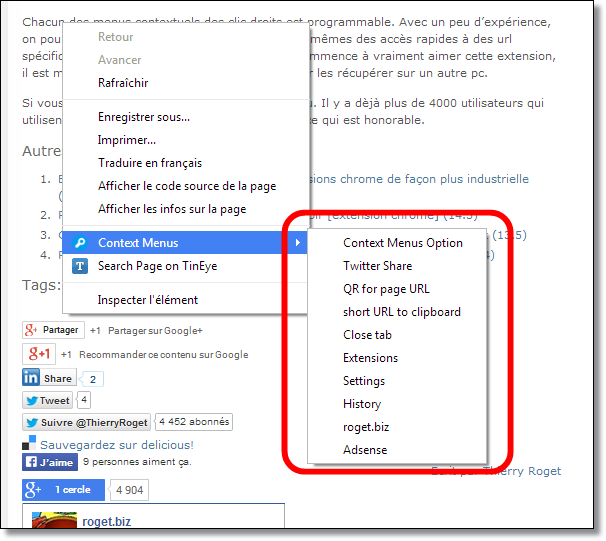Select Afficher le code source de la page
Viewport: 606px width, 541px height.
[186, 186]
